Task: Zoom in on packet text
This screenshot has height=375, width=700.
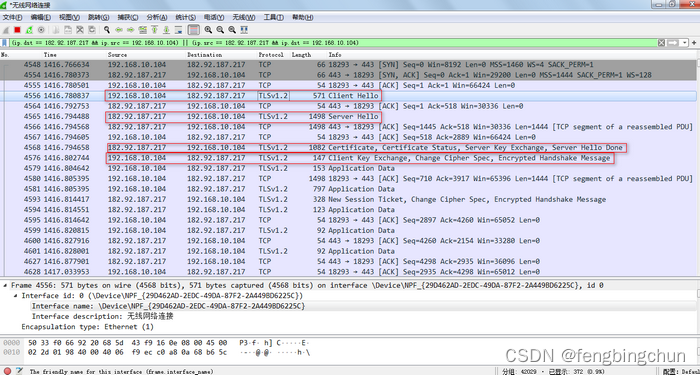Action: (x=208, y=30)
